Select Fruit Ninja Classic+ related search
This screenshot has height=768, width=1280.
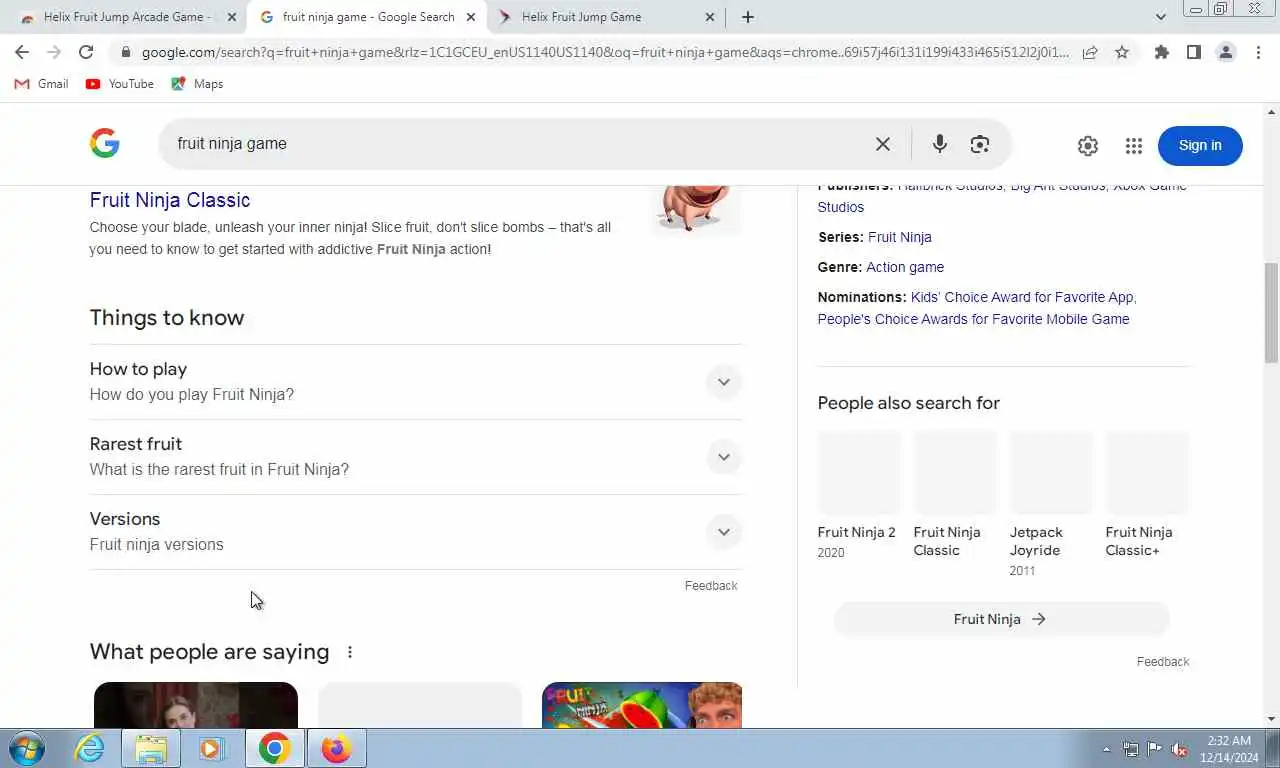click(x=1147, y=496)
